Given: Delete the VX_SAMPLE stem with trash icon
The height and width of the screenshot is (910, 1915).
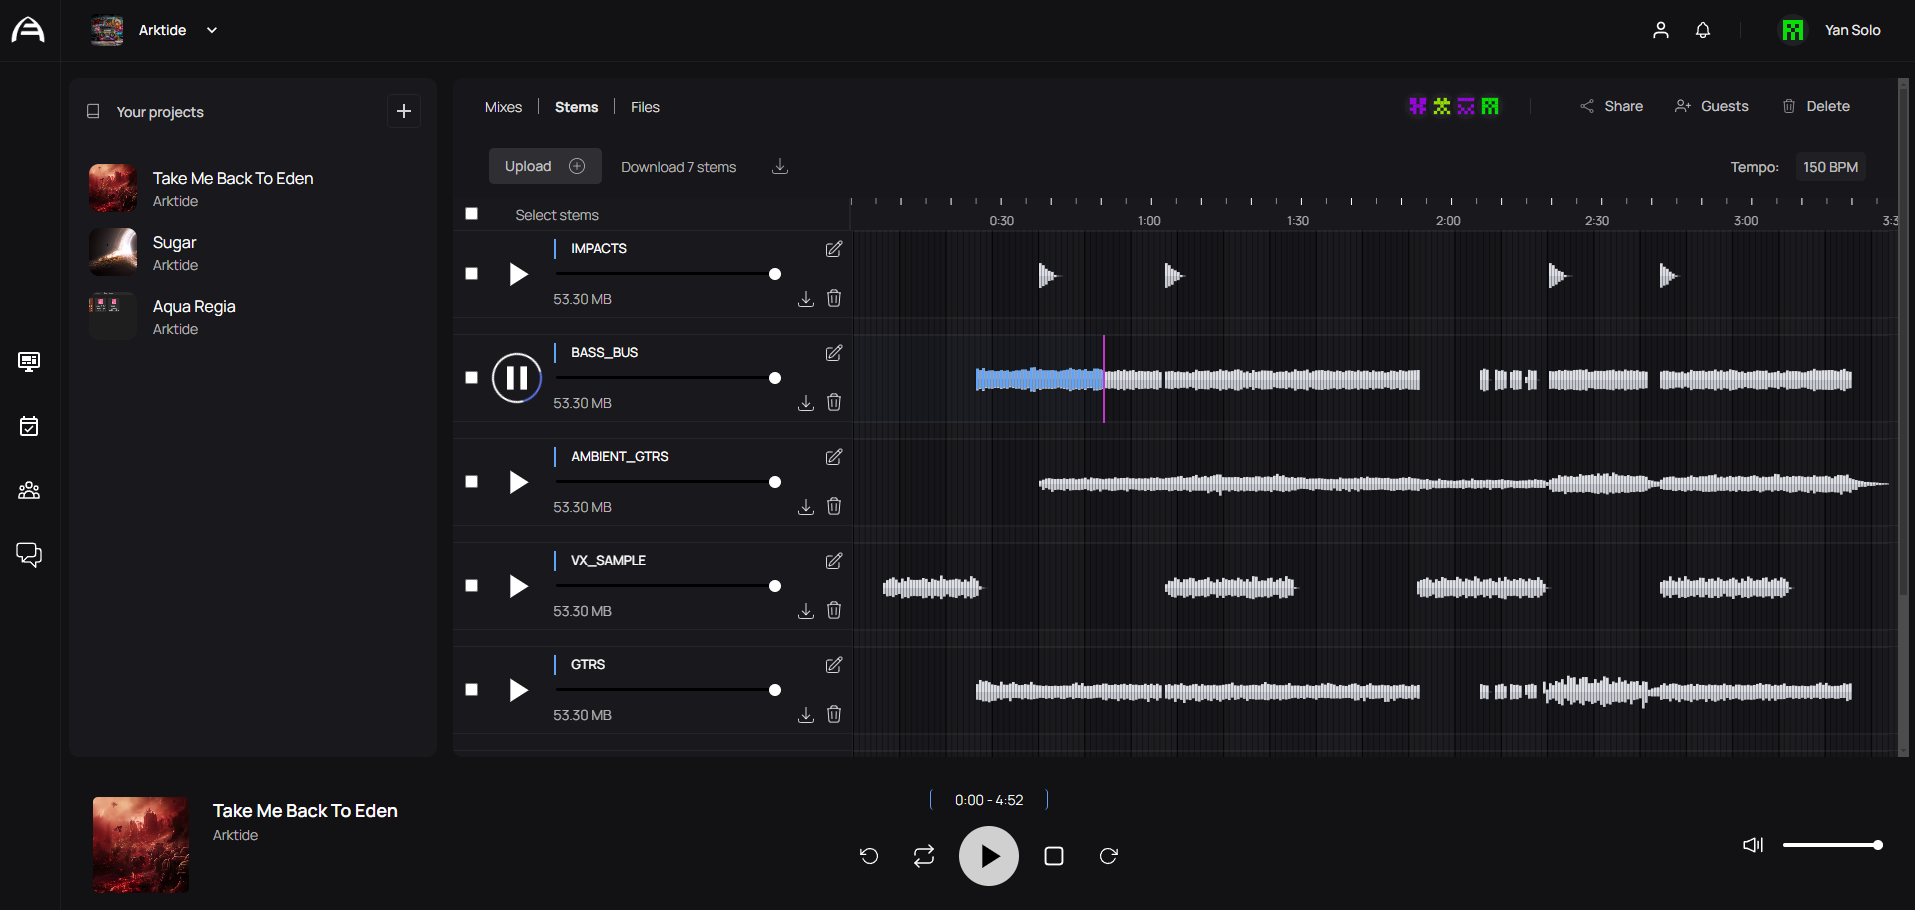Looking at the screenshot, I should tap(834, 610).
